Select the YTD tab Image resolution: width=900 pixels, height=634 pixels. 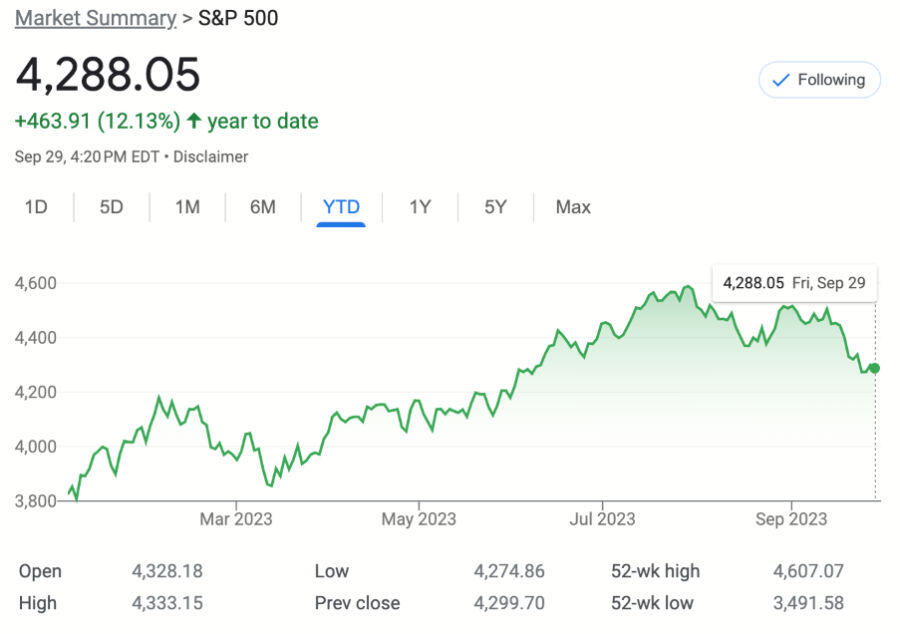pos(341,207)
